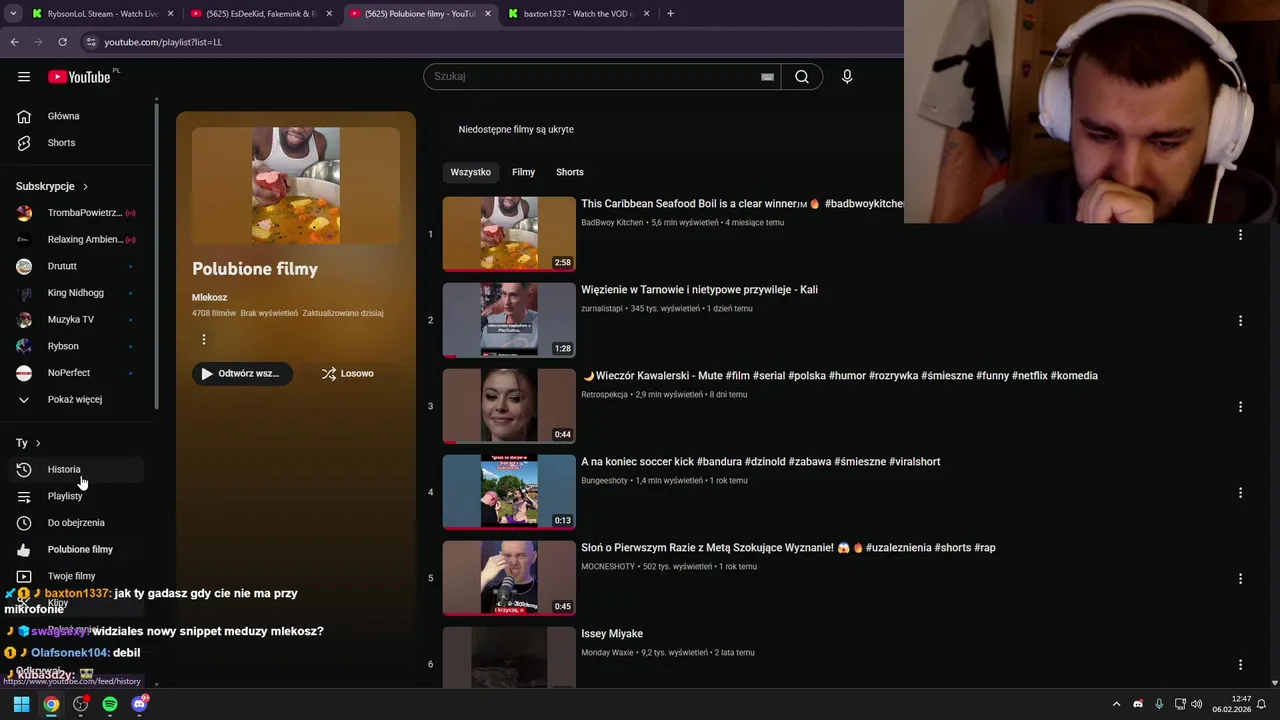Open taskbar volume control
Viewport: 1280px width, 720px height.
pos(1197,704)
